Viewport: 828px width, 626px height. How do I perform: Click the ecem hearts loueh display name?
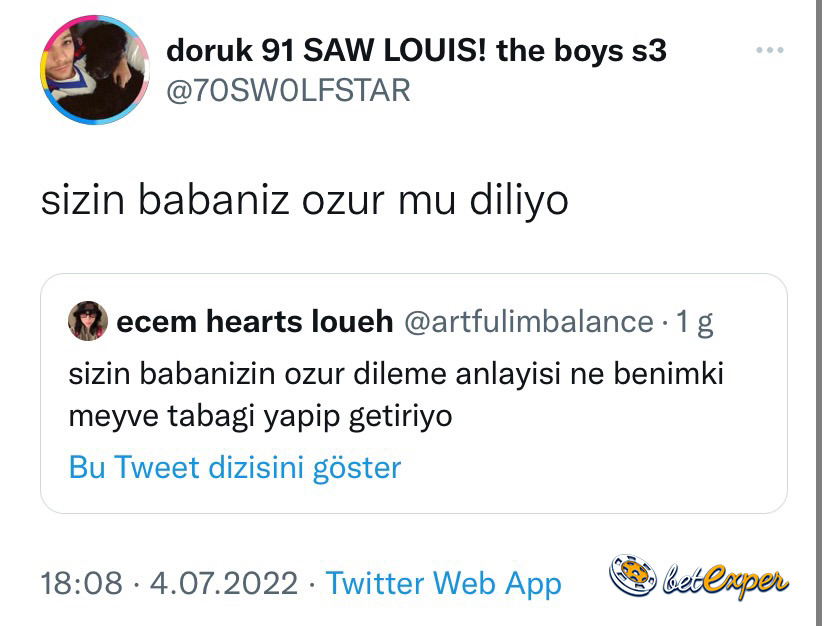[x=255, y=321]
